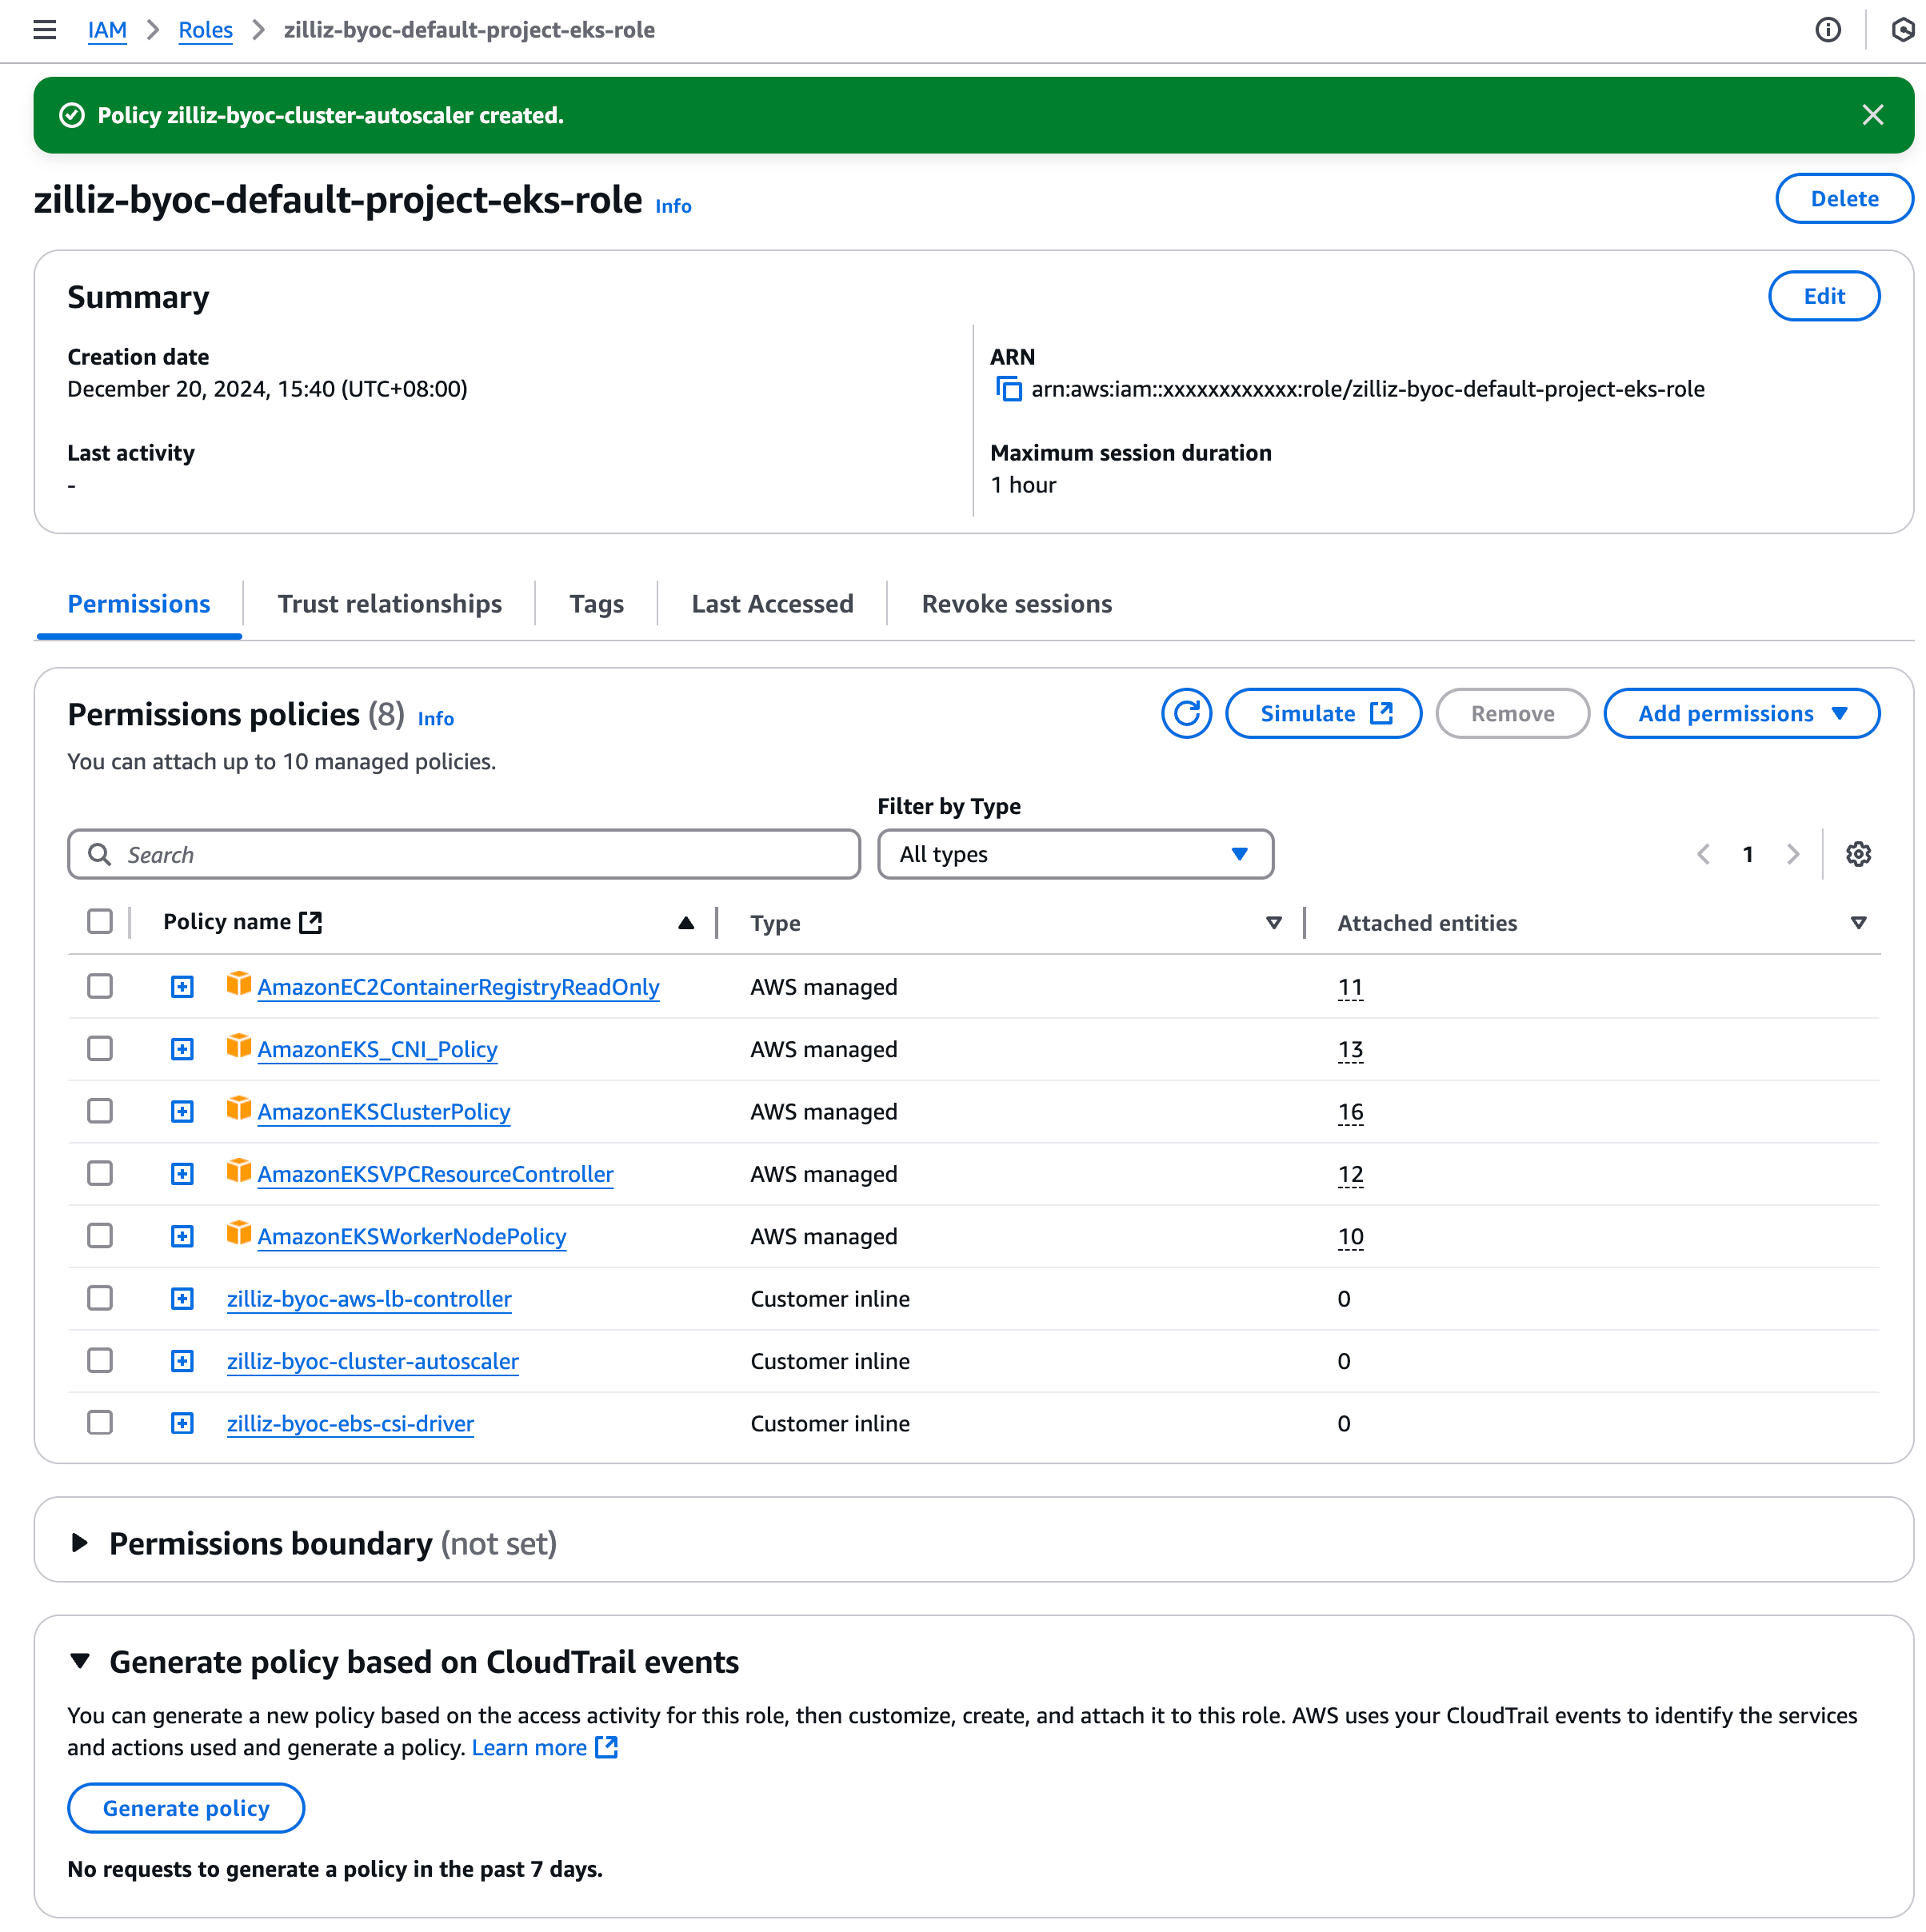The width and height of the screenshot is (1926, 1932).
Task: Click the external link icon next to Learn more
Action: [607, 1747]
